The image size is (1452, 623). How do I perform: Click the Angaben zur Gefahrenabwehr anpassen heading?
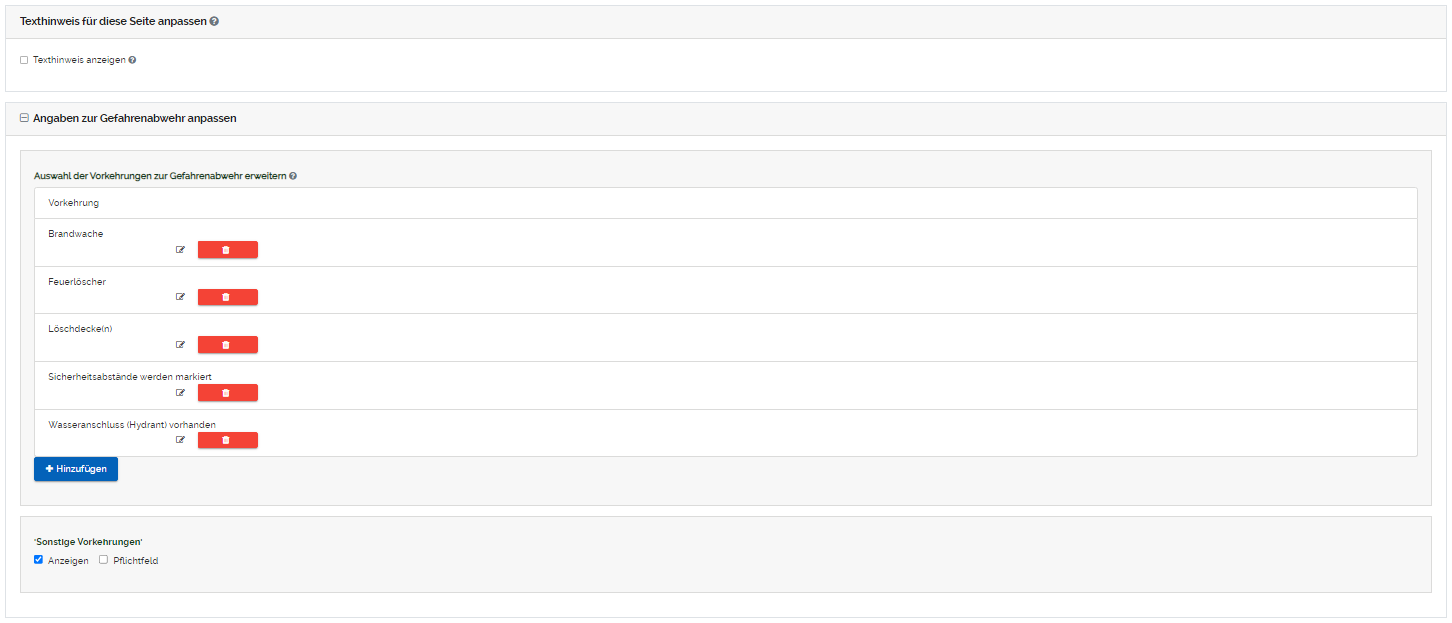(134, 118)
